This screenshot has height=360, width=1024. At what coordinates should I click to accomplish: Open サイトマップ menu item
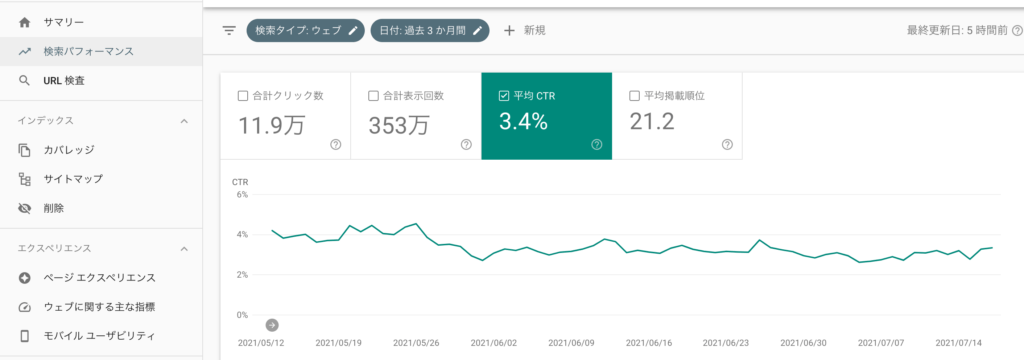(101, 179)
